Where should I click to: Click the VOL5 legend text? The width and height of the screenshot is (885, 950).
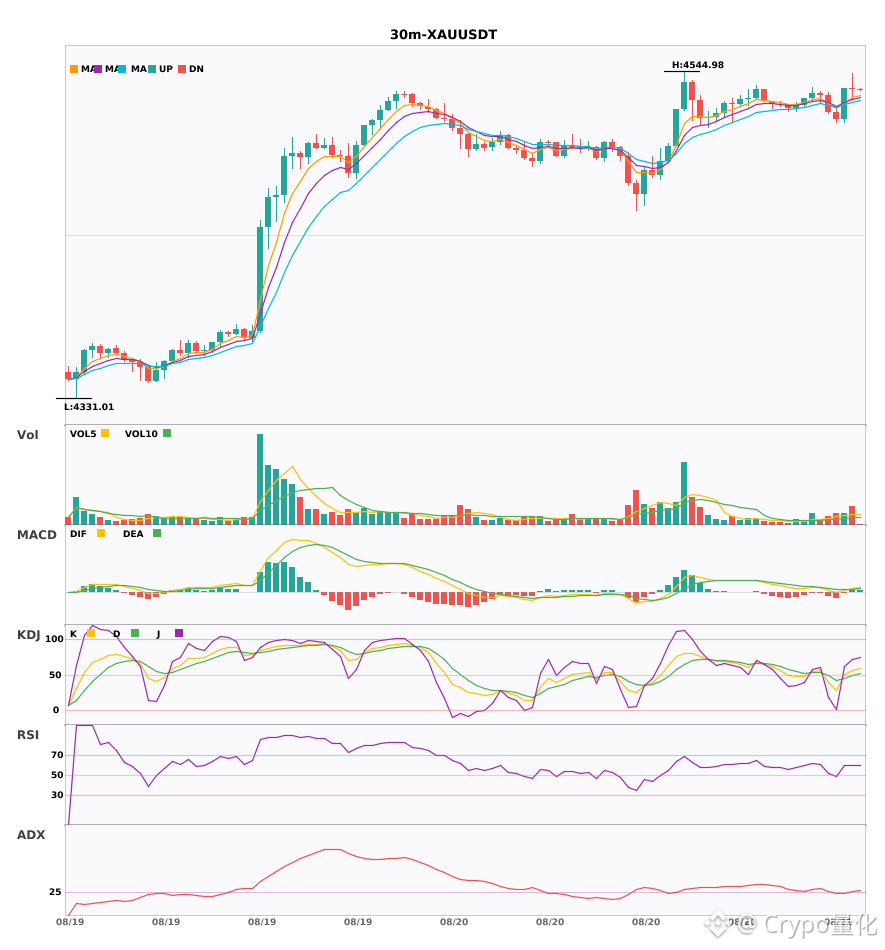point(83,434)
